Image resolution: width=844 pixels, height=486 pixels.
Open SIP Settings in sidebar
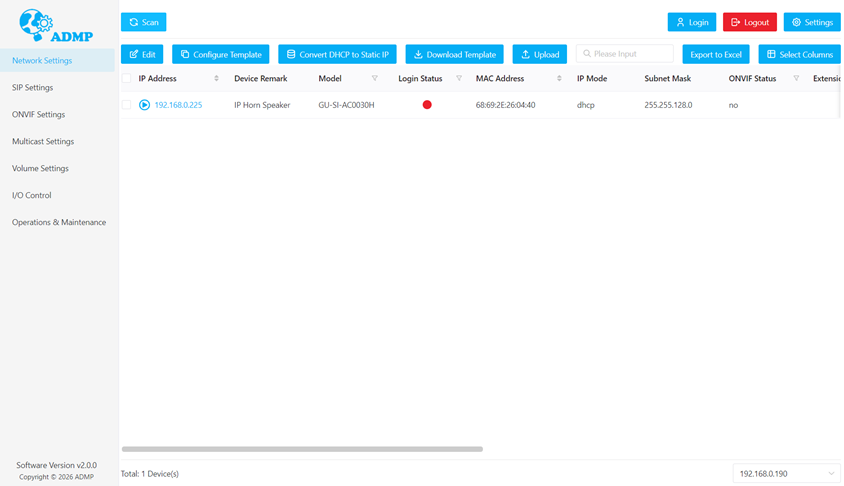(57, 87)
